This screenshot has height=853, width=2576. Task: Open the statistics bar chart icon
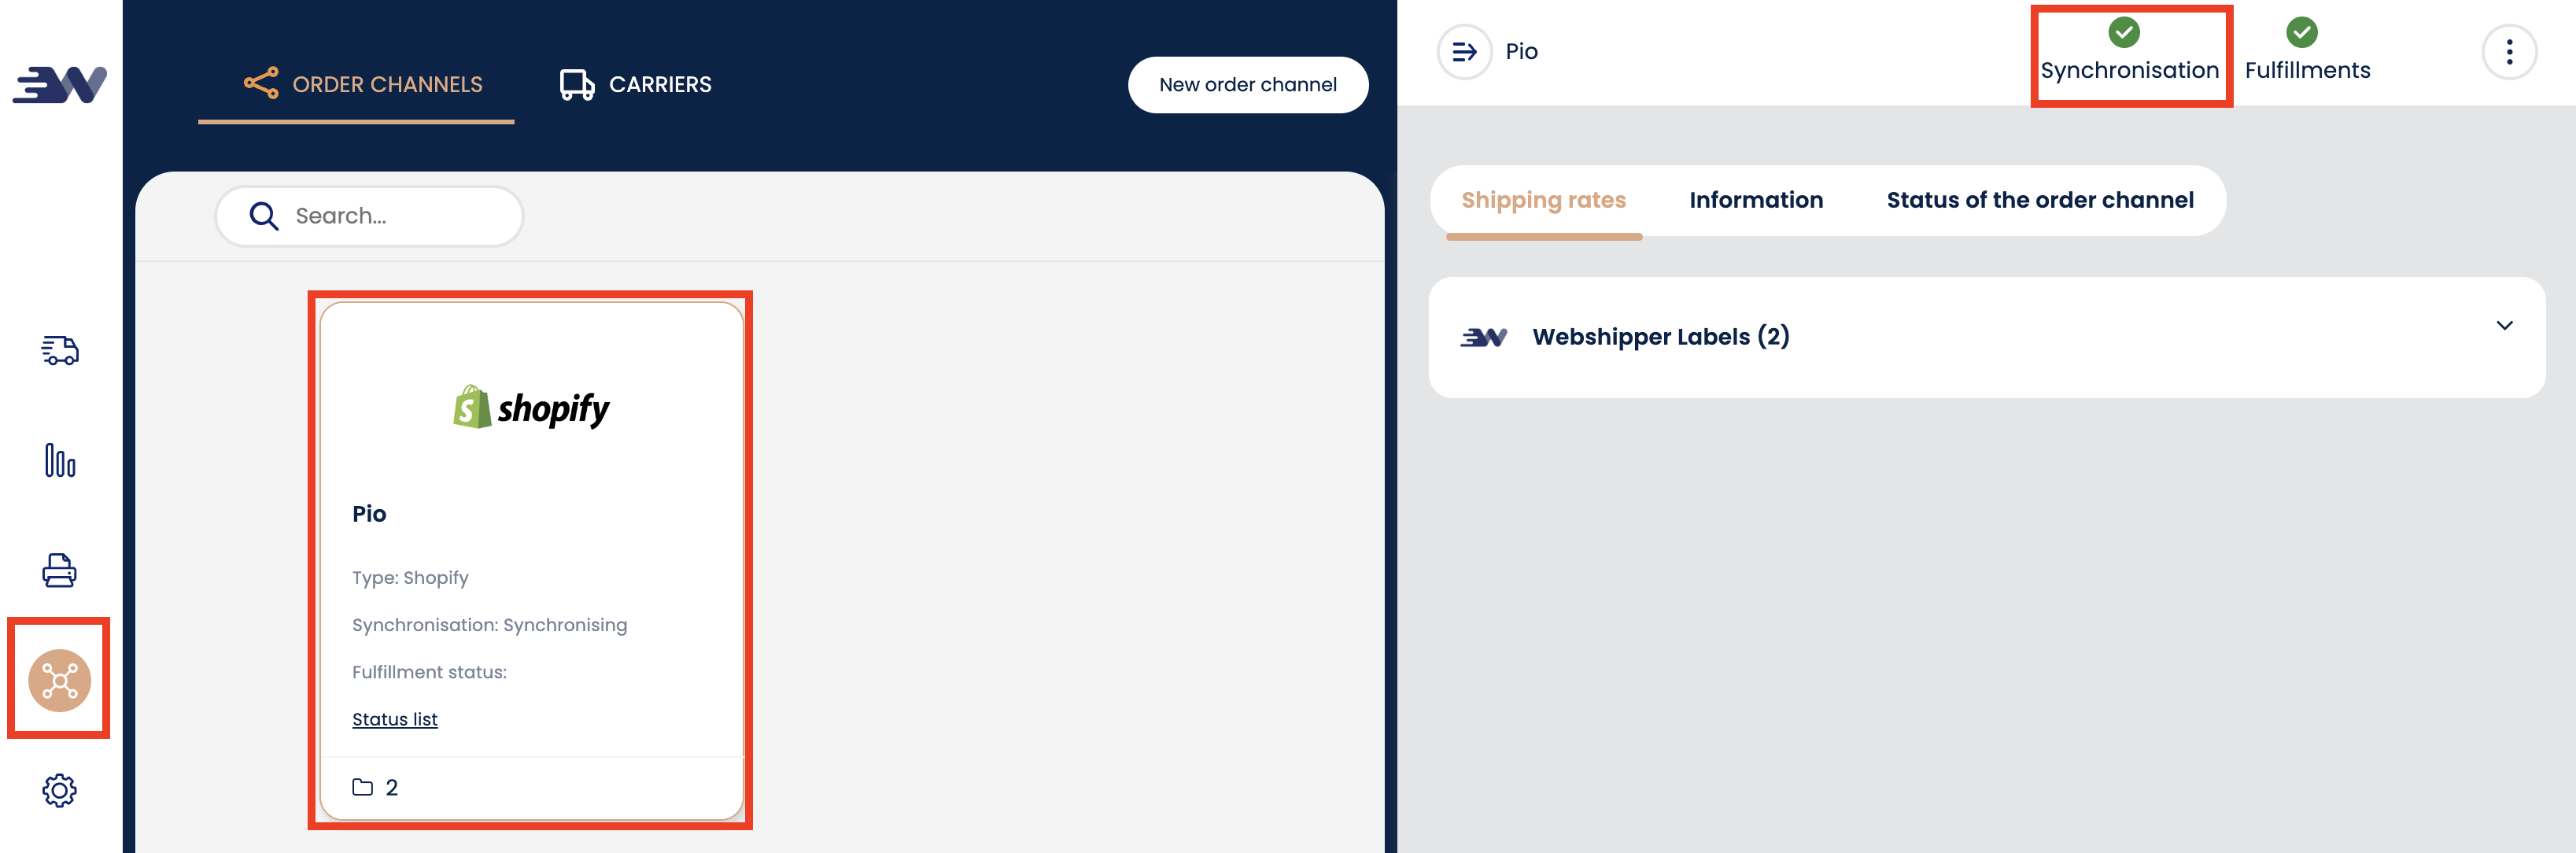[x=60, y=460]
